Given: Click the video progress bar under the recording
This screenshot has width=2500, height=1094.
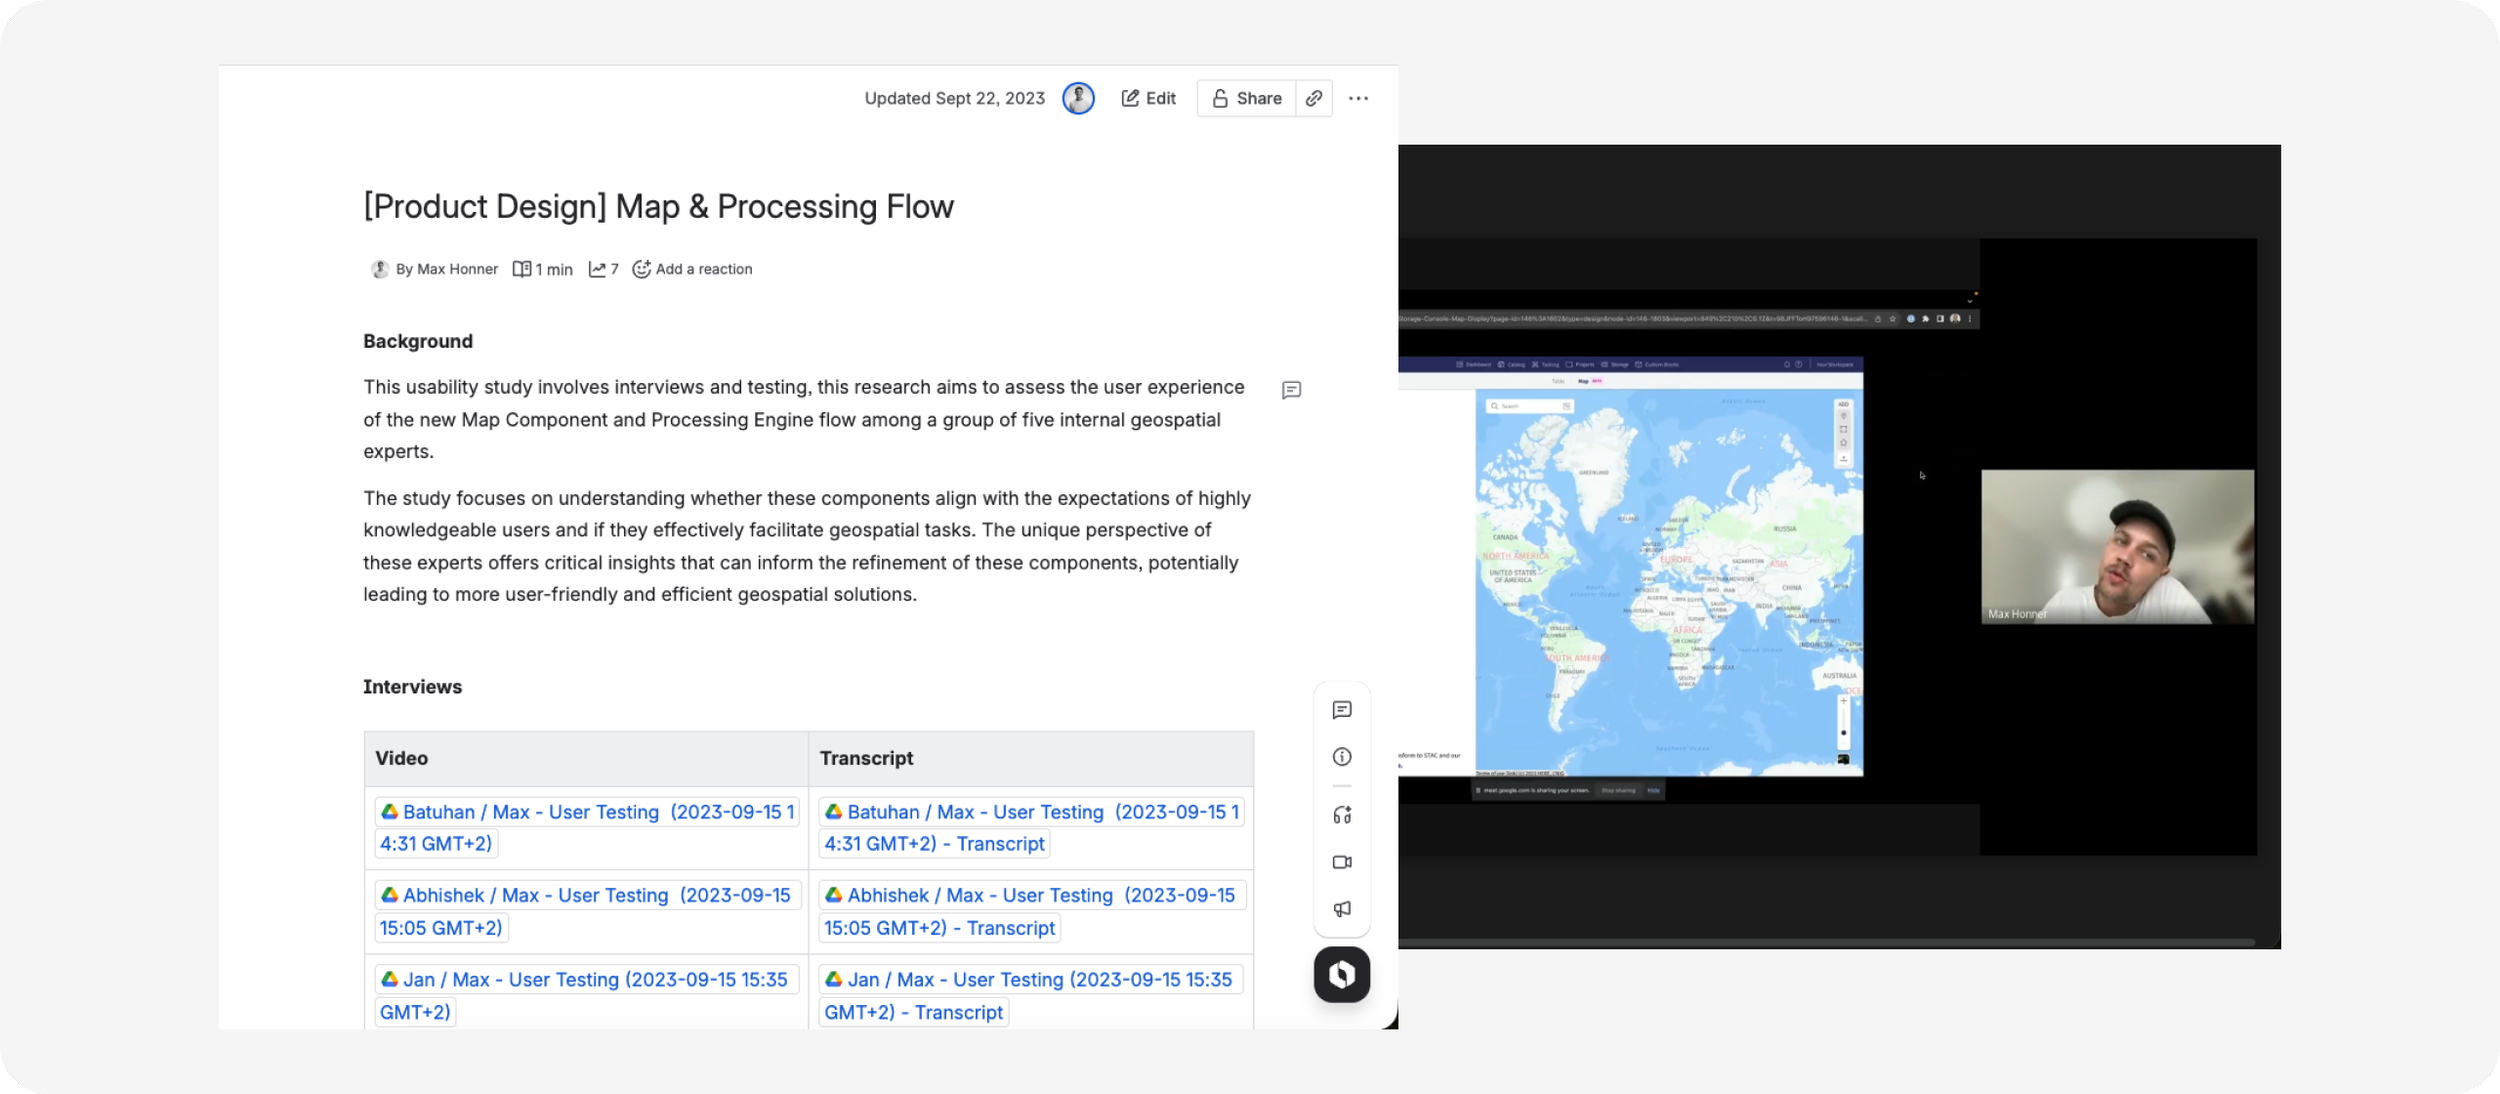Looking at the screenshot, I should [x=1825, y=942].
